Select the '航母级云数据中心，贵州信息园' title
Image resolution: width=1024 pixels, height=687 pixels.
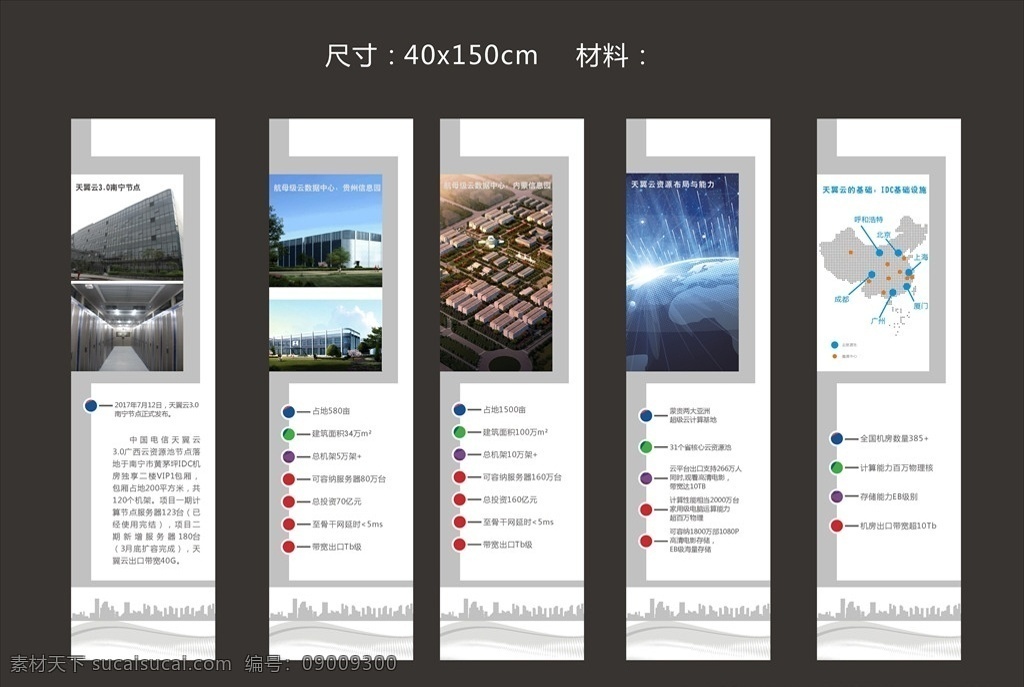pos(327,187)
